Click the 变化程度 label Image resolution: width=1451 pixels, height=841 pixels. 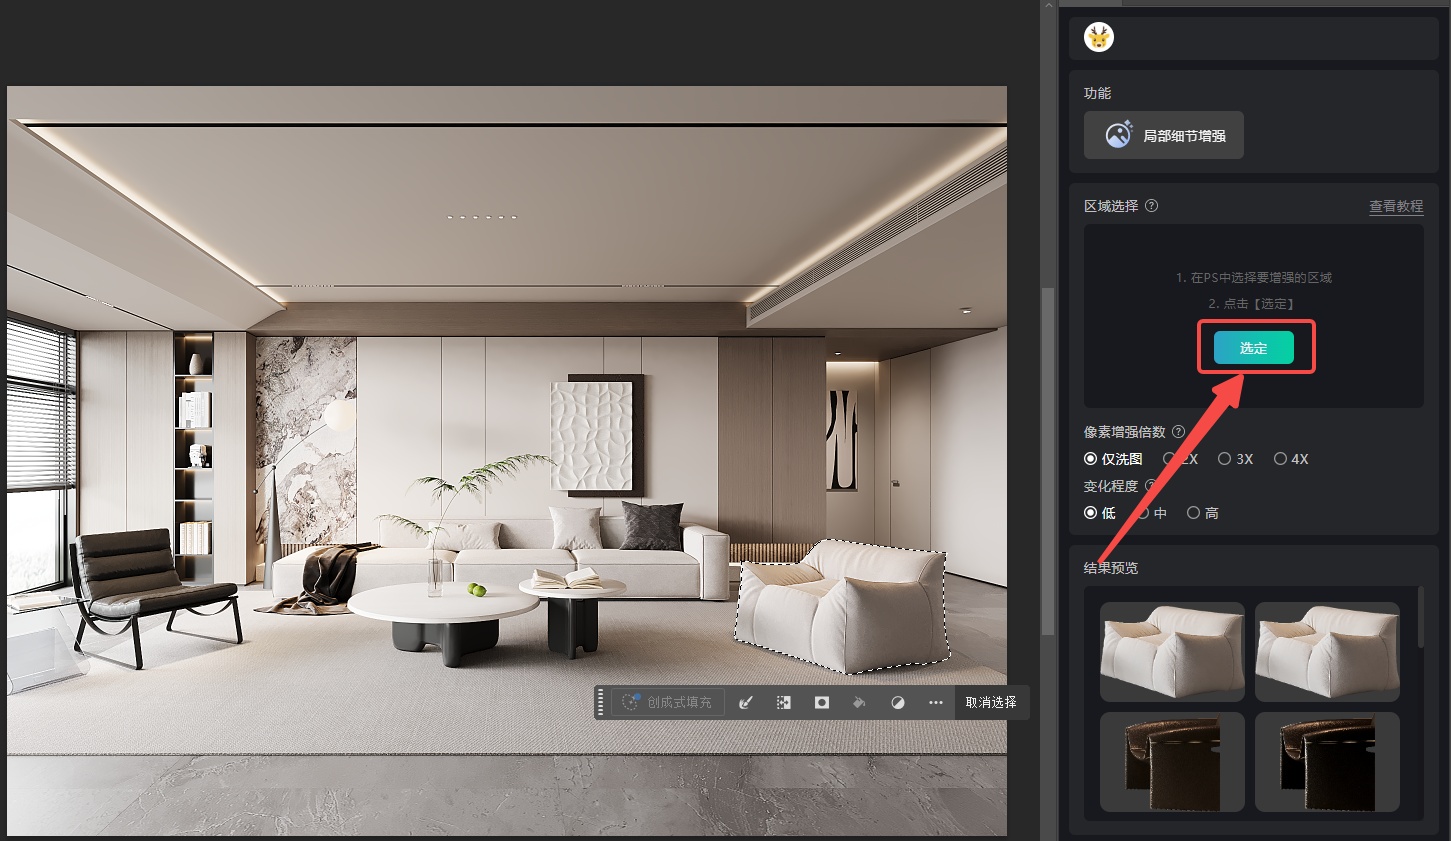(1111, 486)
